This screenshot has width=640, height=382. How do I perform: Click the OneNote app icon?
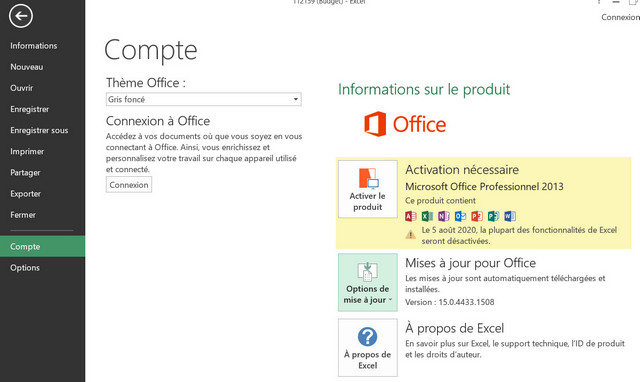[x=444, y=216]
